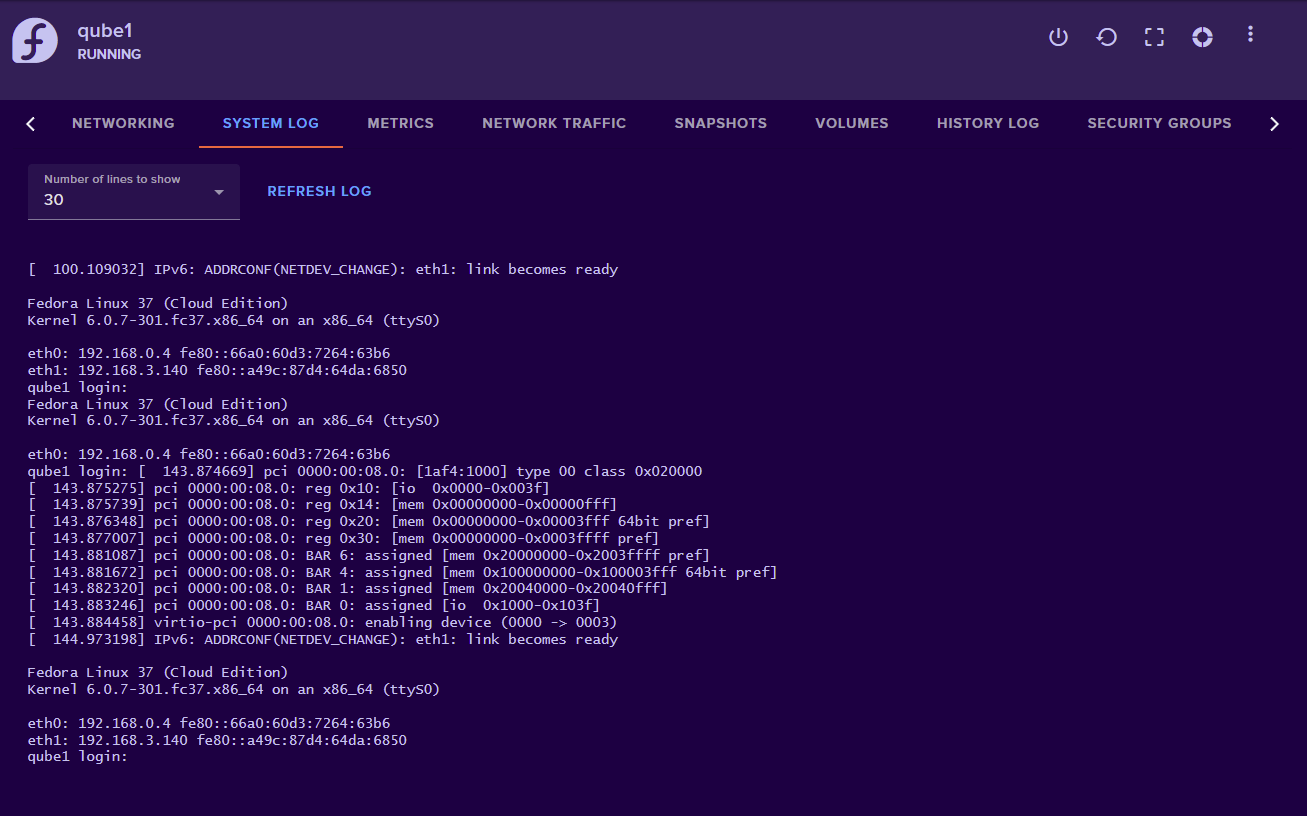Viewport: 1307px width, 816px height.
Task: Click the reboot instance icon
Action: point(1106,37)
